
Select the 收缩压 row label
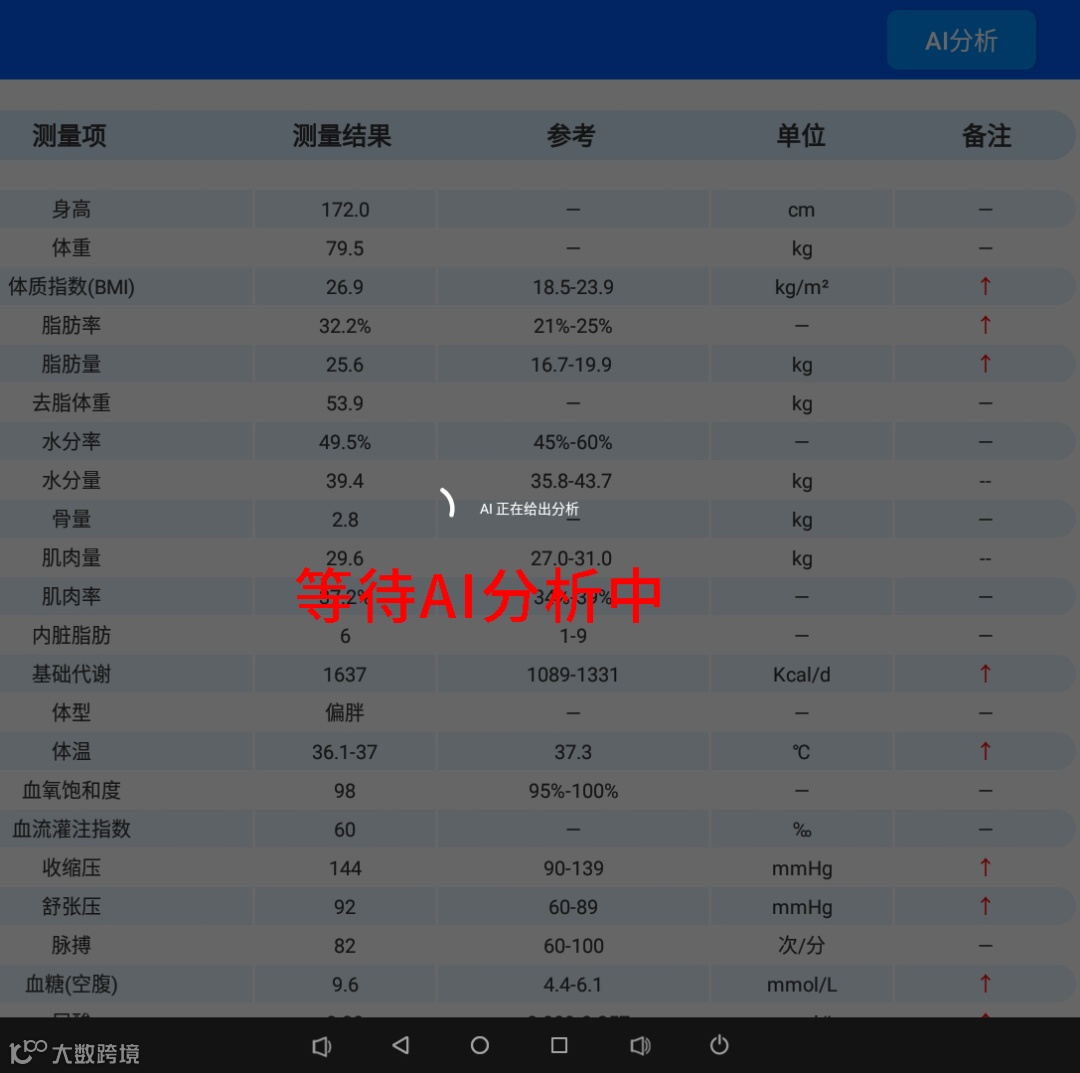tap(71, 868)
